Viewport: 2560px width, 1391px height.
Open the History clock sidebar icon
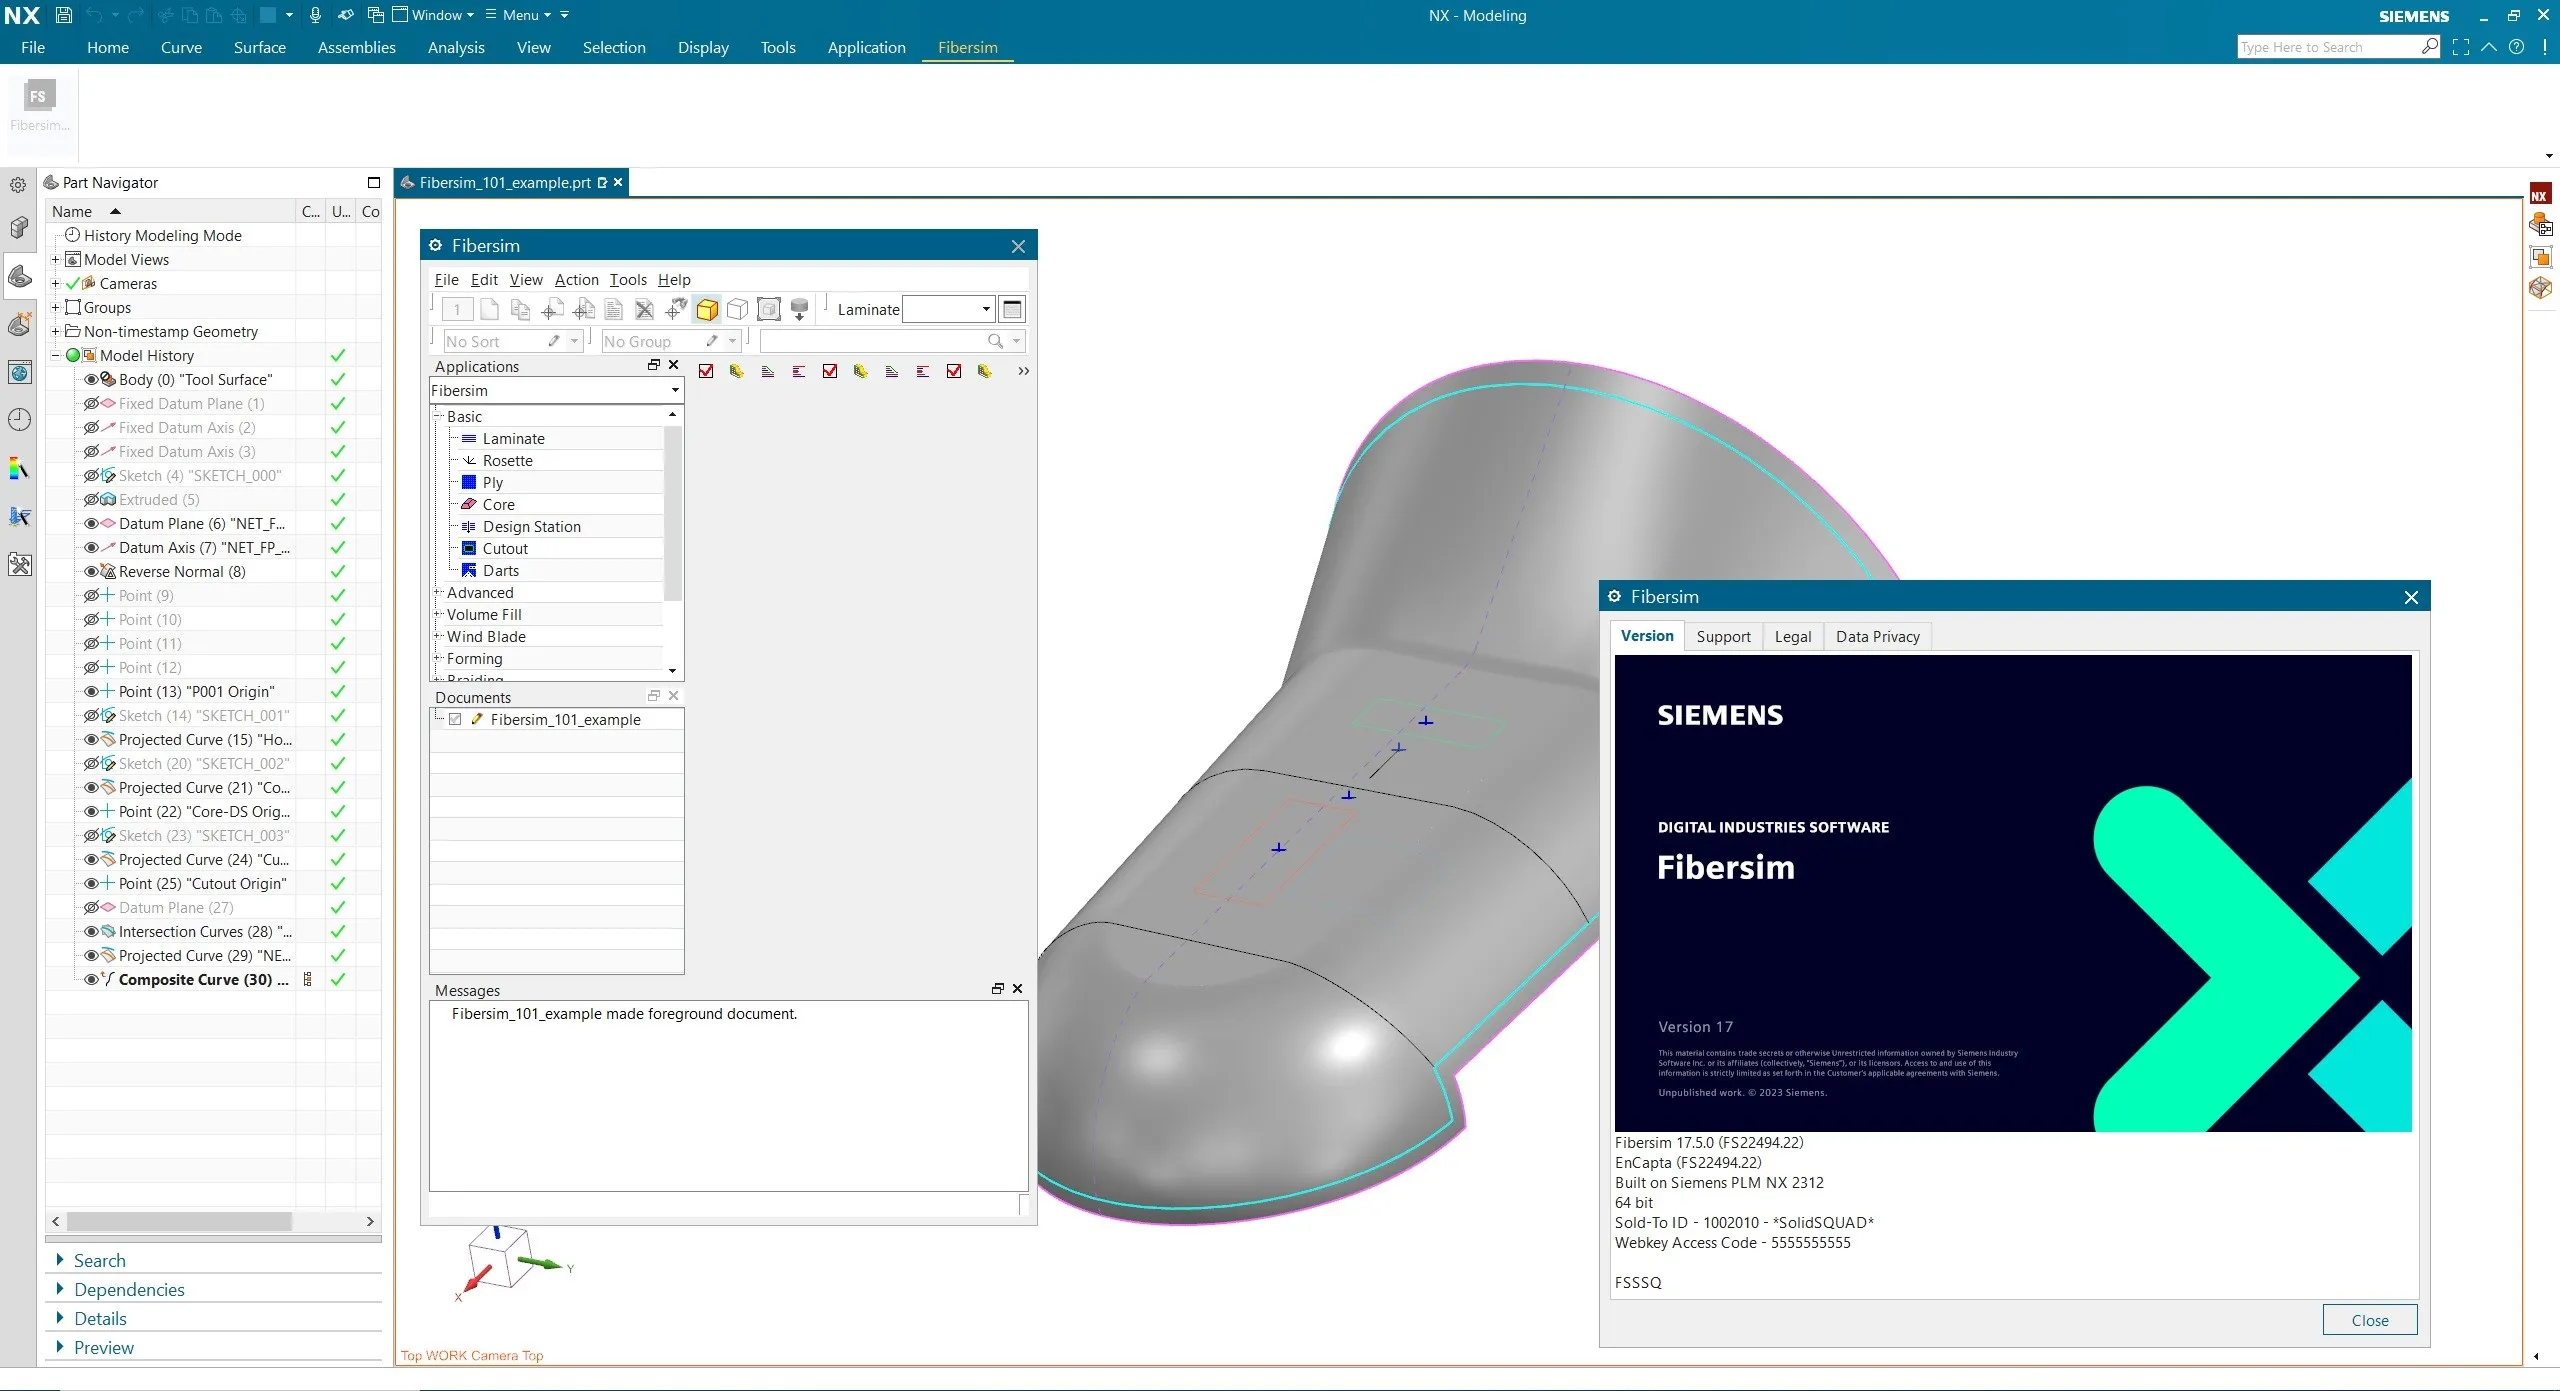[x=19, y=420]
